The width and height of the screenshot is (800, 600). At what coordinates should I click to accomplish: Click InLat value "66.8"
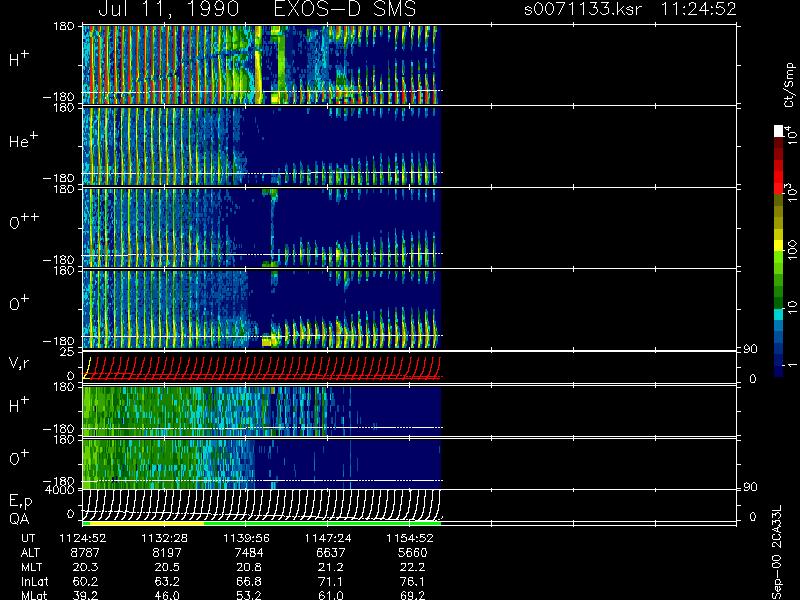pyautogui.click(x=248, y=581)
